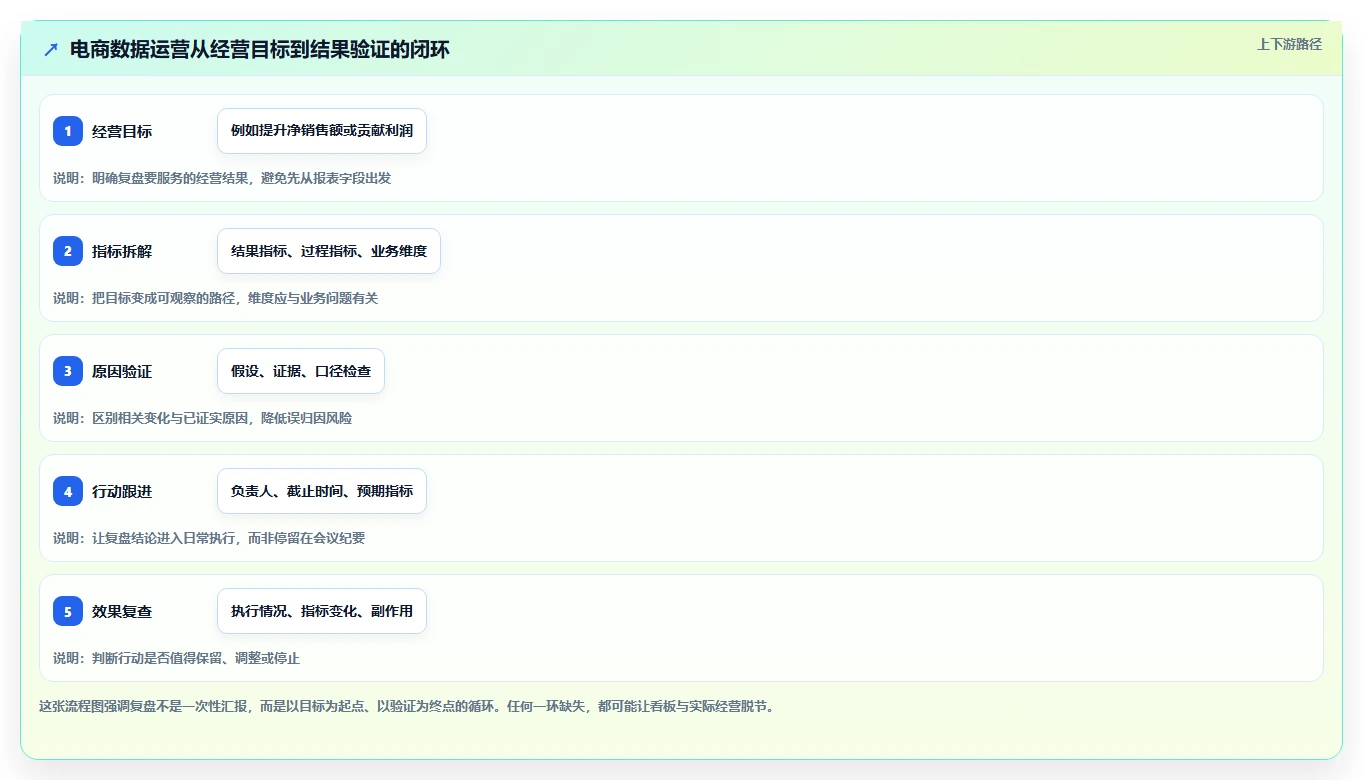Click the arrow icon beside the flowchart title
The width and height of the screenshot is (1363, 780).
[x=51, y=49]
